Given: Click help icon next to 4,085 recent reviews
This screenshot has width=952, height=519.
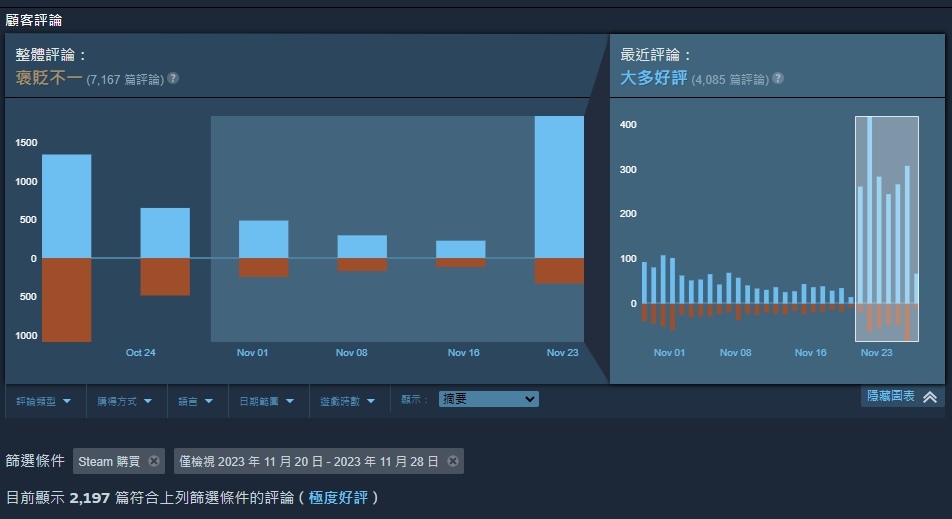Looking at the screenshot, I should point(778,78).
